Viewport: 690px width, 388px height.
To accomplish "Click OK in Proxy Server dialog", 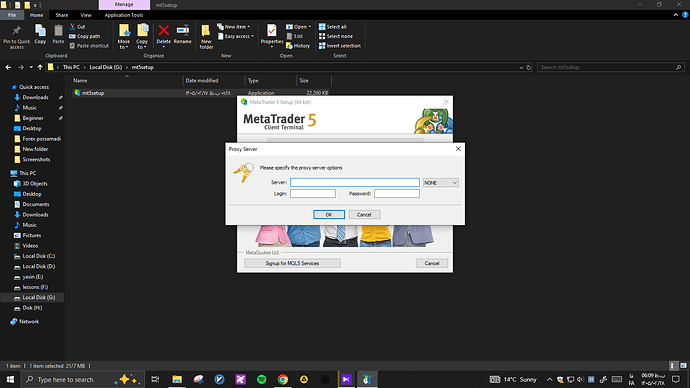I will tap(329, 214).
